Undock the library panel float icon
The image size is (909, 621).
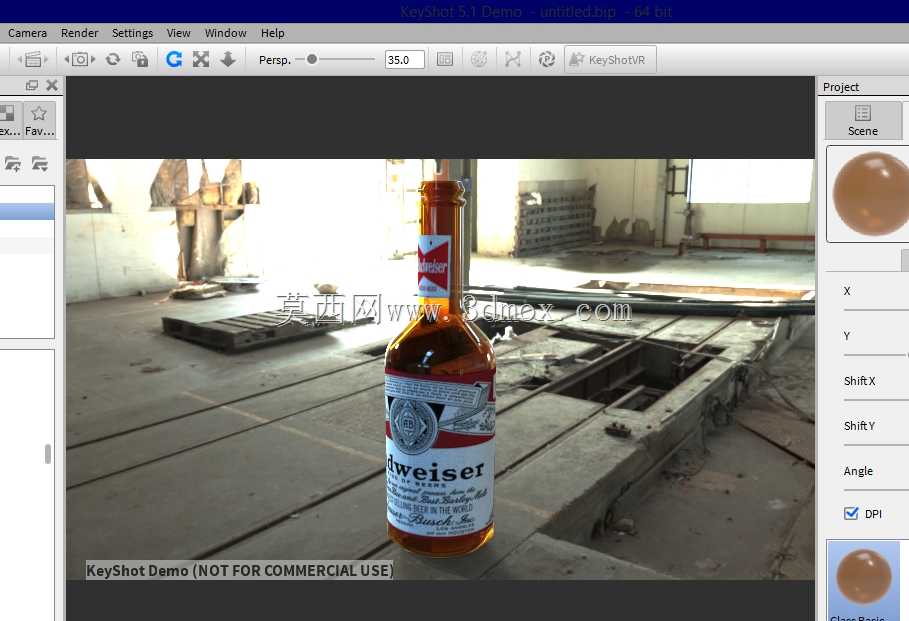click(x=32, y=86)
